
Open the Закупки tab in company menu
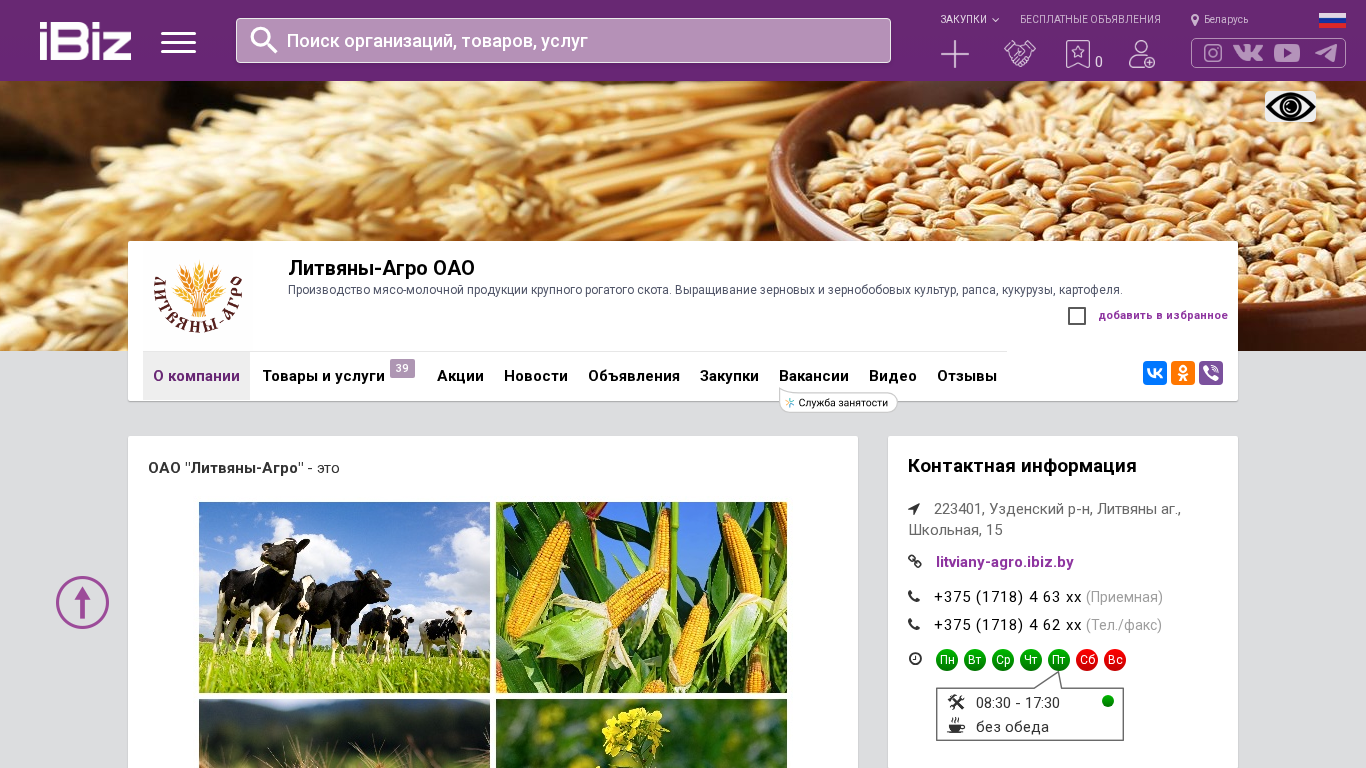tap(729, 376)
